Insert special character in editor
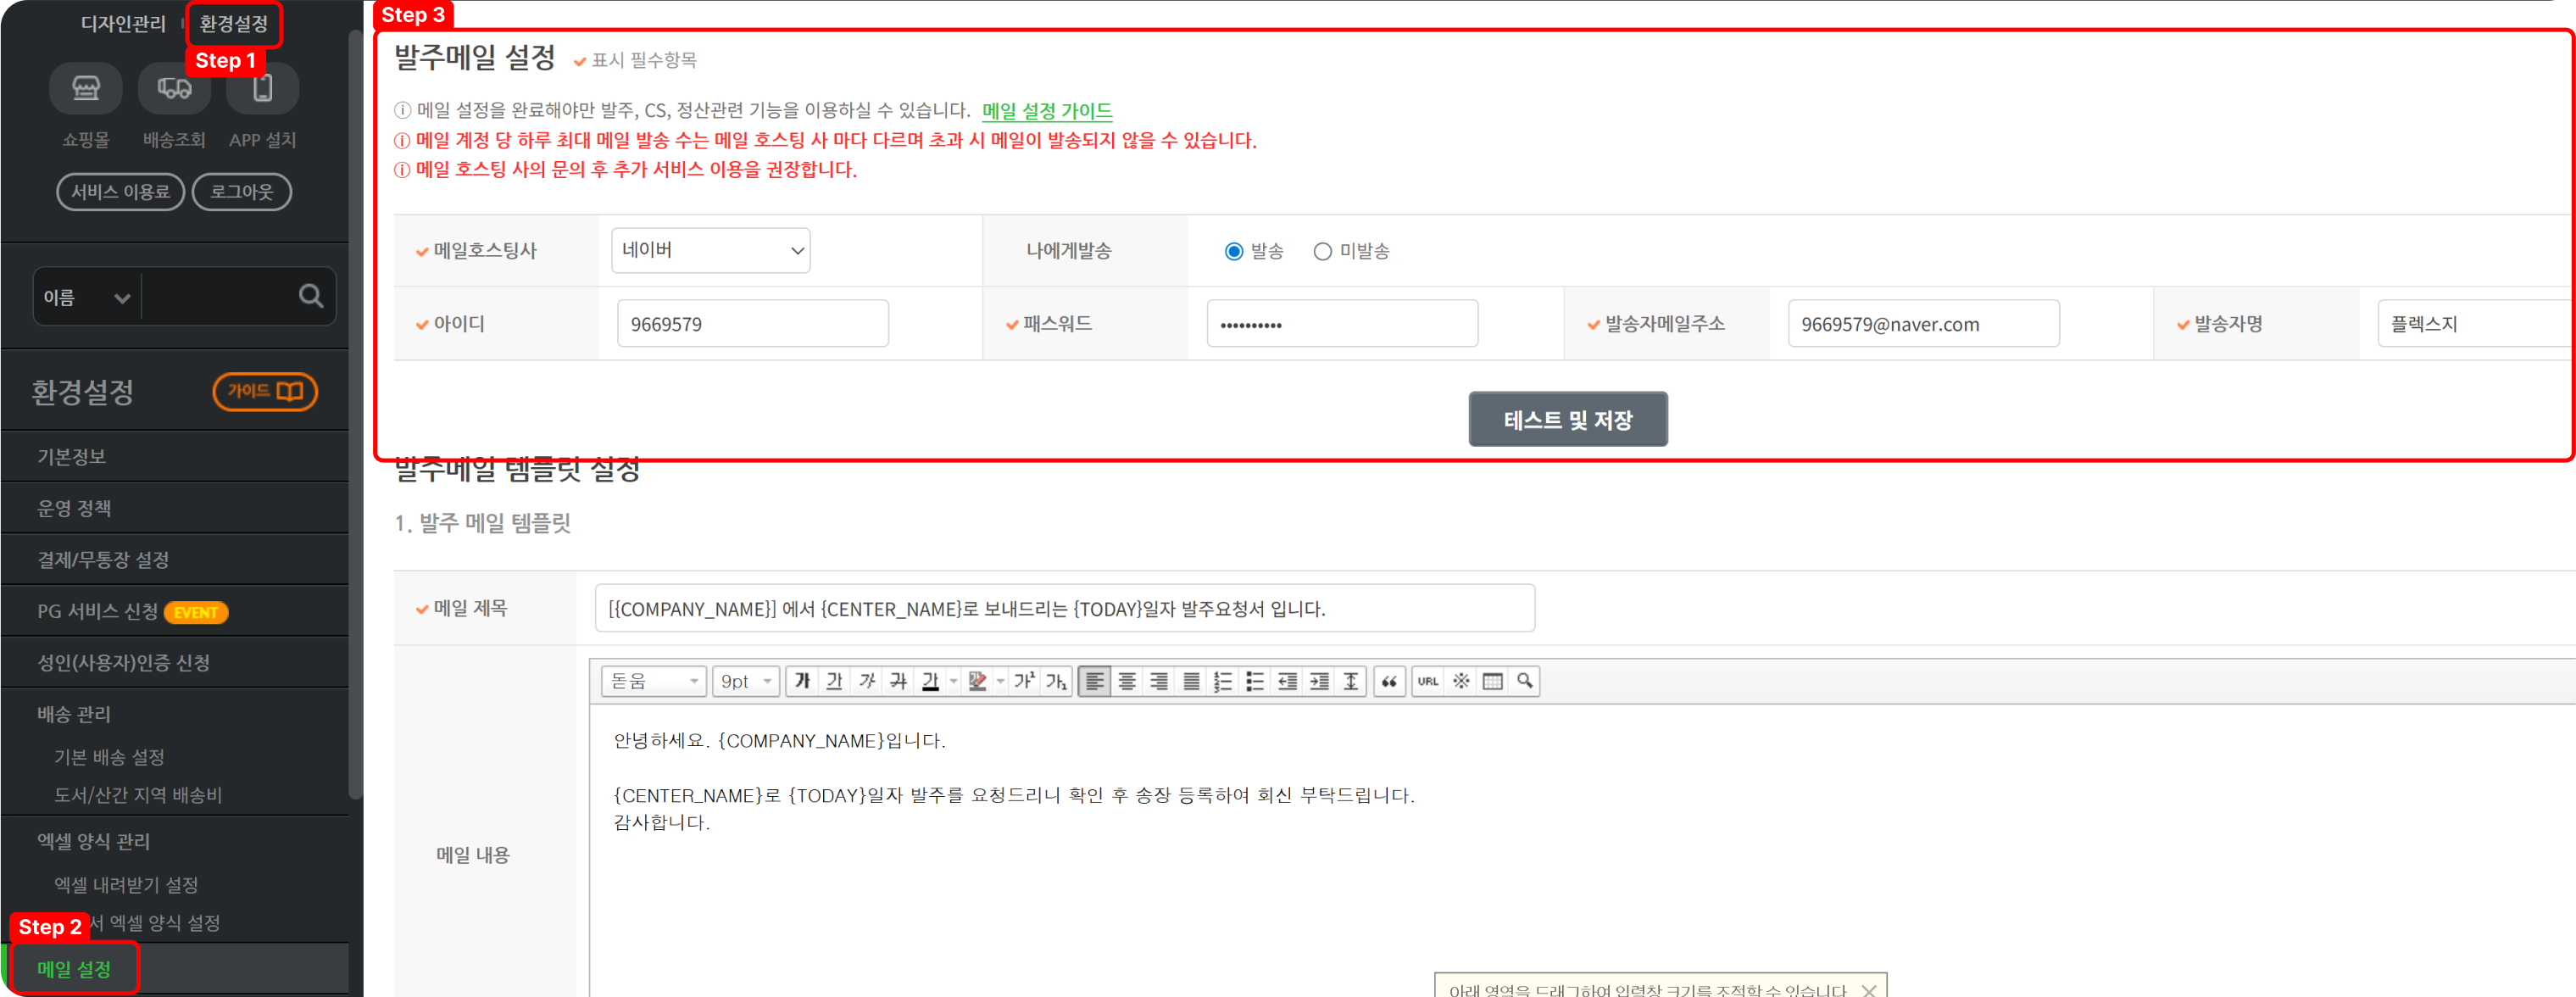 click(1461, 681)
